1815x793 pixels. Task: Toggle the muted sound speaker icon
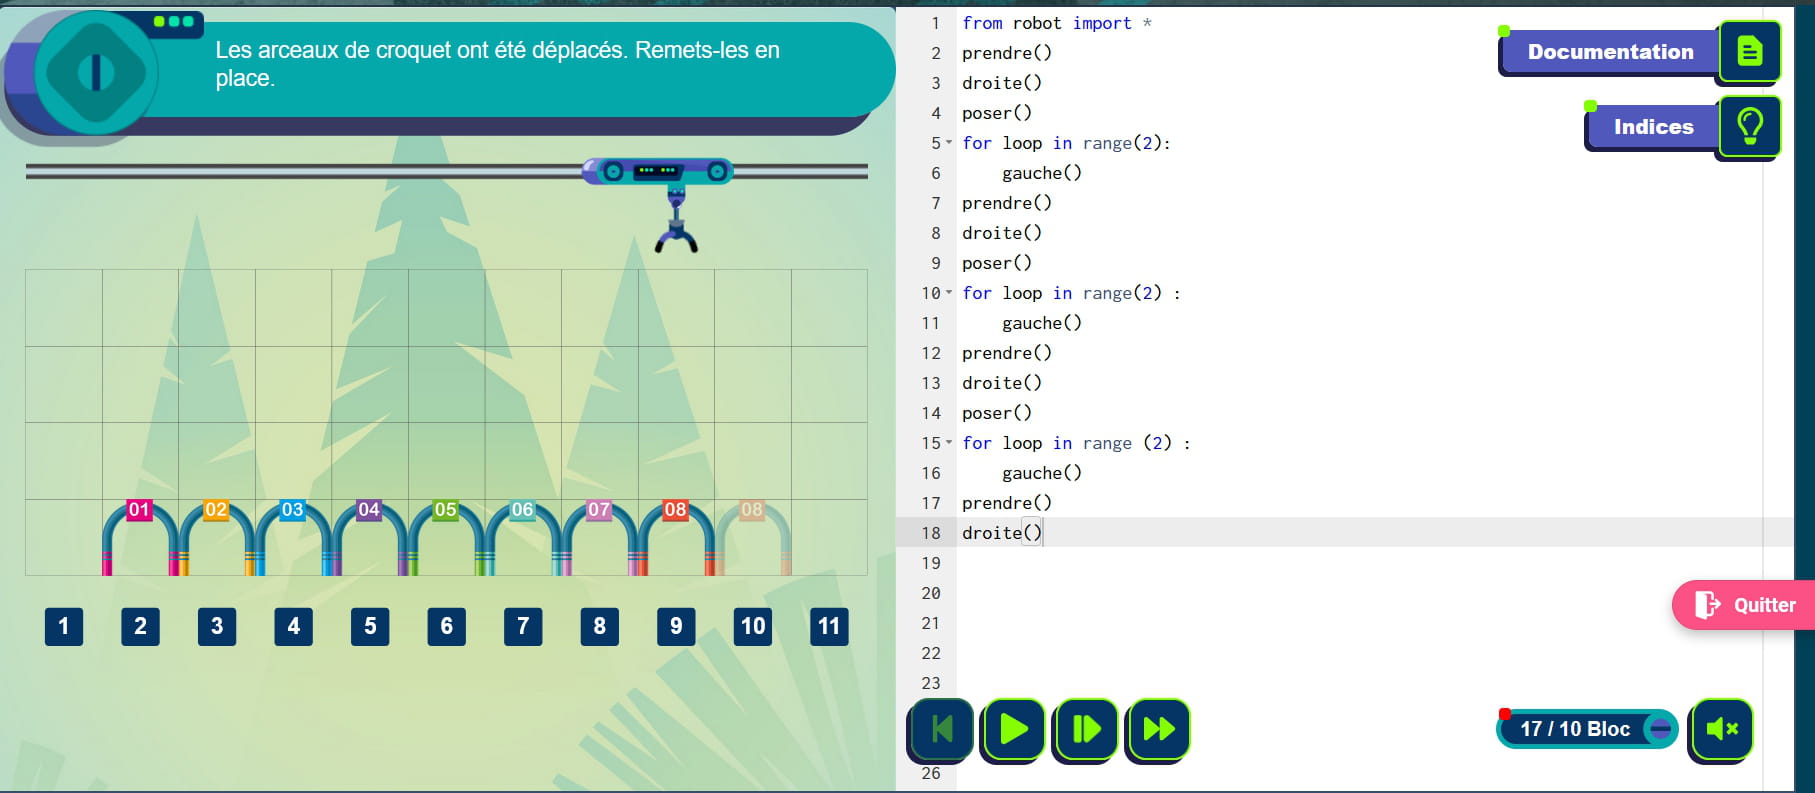point(1720,730)
